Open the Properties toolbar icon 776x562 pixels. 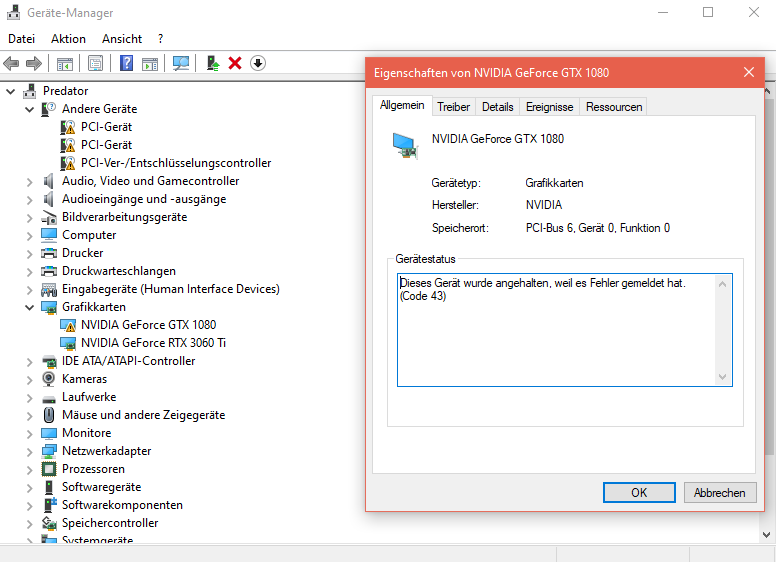96,63
